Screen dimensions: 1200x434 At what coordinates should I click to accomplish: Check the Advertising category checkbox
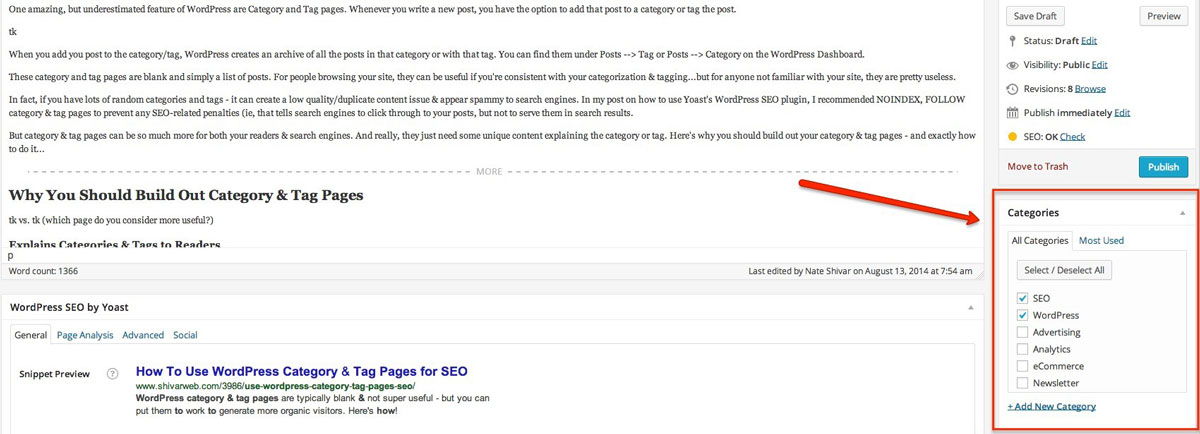point(1022,332)
